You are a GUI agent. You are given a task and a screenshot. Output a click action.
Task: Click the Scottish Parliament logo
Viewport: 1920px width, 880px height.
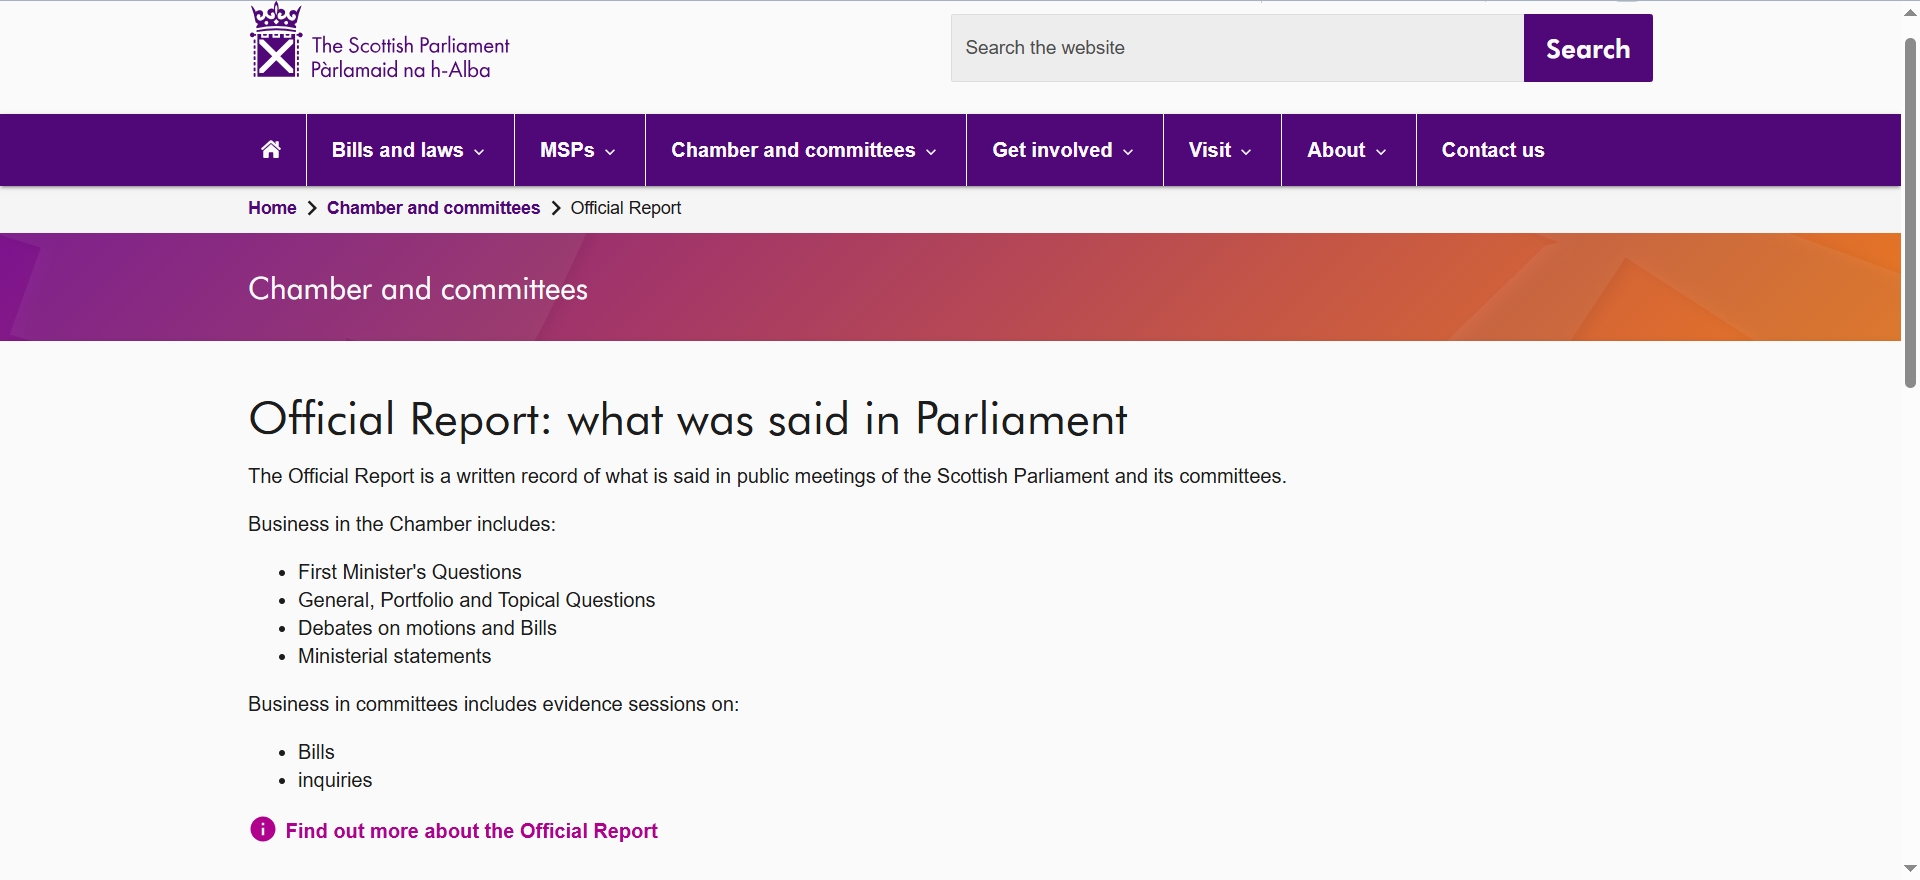pyautogui.click(x=380, y=42)
